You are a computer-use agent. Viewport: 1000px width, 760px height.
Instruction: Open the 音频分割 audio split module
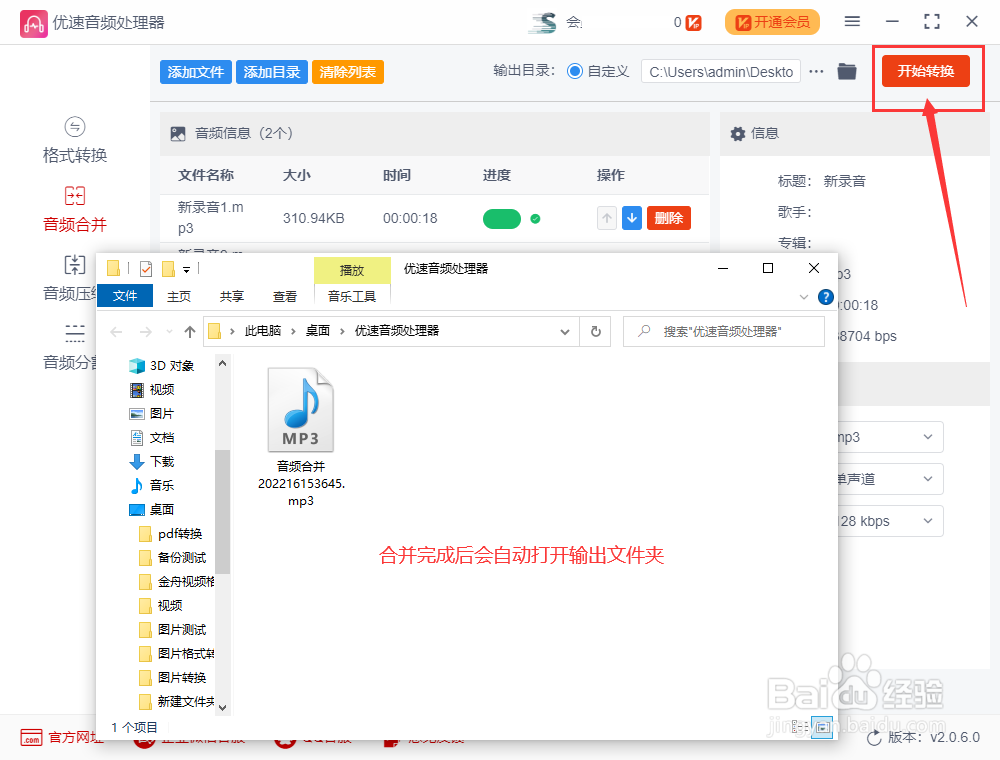[x=70, y=347]
